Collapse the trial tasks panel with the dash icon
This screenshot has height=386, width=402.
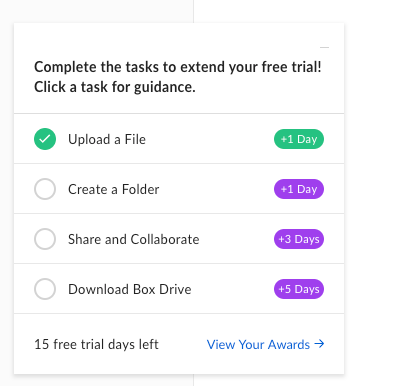(x=324, y=47)
